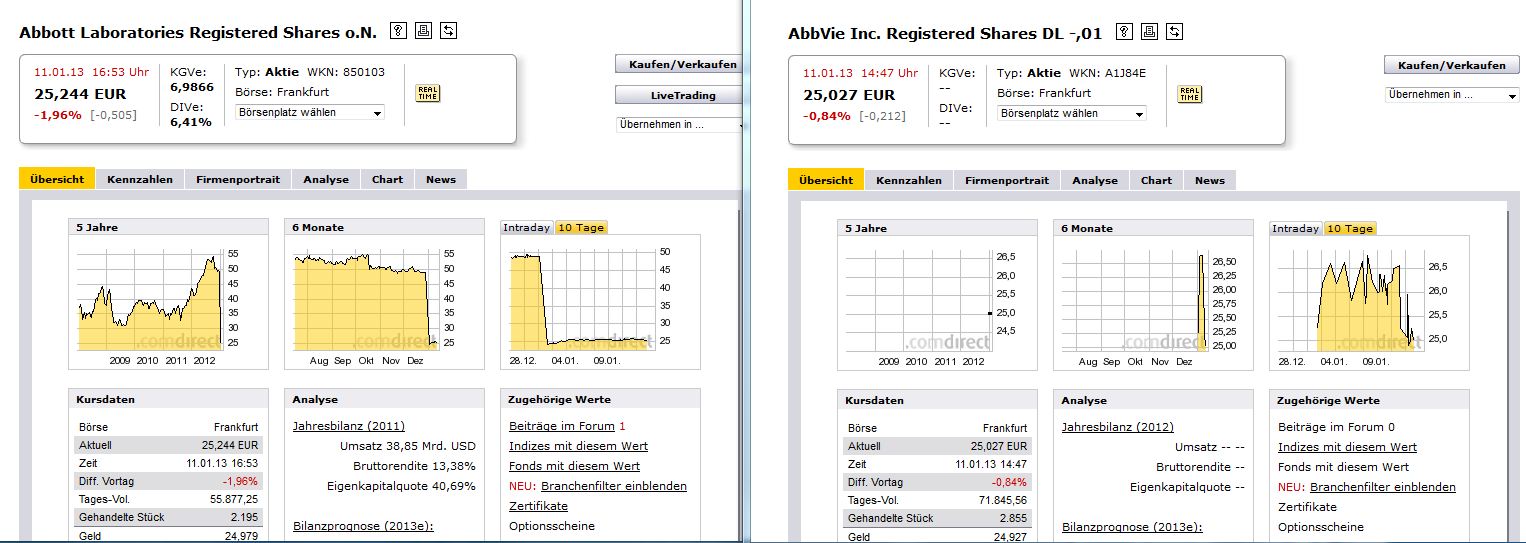
Task: Open Jahresbilanz (2012) link in AbbVie window
Action: click(1118, 427)
